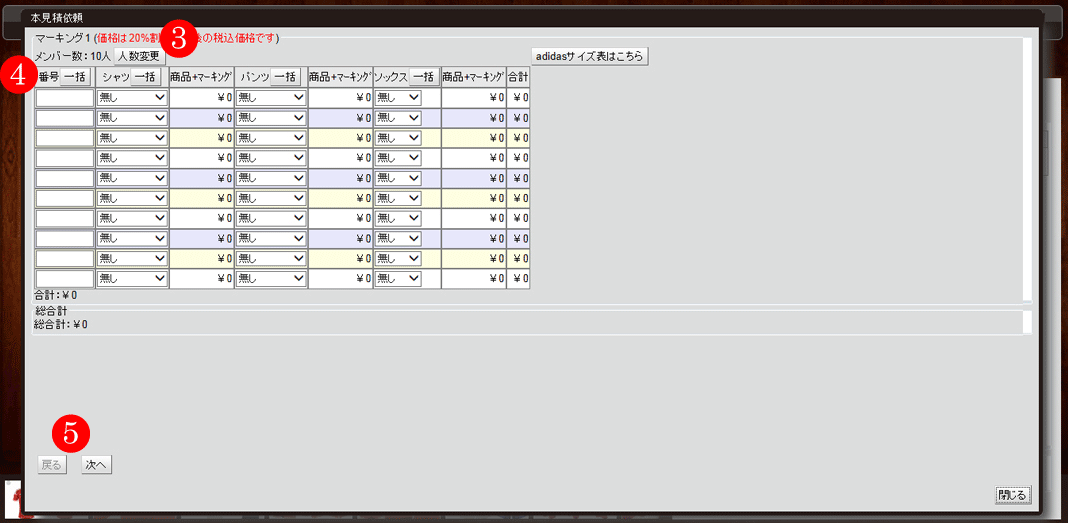1068x523 pixels.
Task: Open パンツ dropdown in third member row
Action: [x=271, y=138]
